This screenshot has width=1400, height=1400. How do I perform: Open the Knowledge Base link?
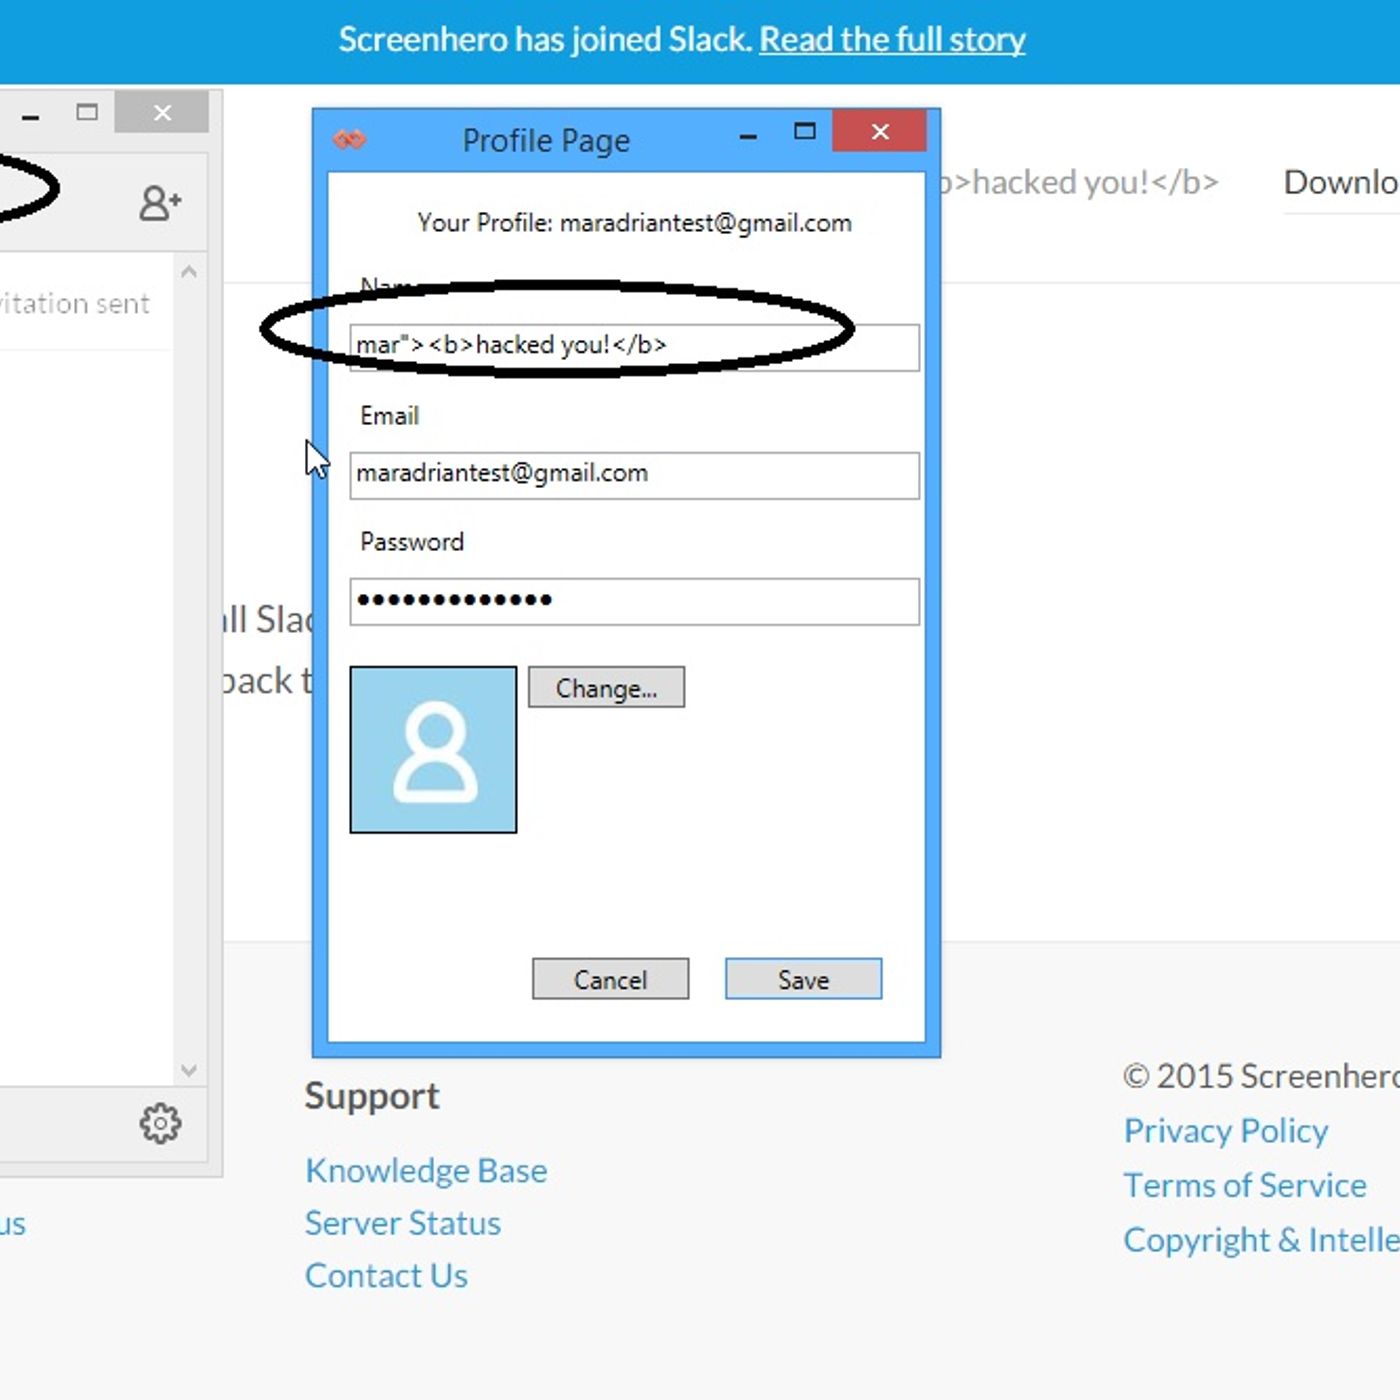tap(426, 1170)
